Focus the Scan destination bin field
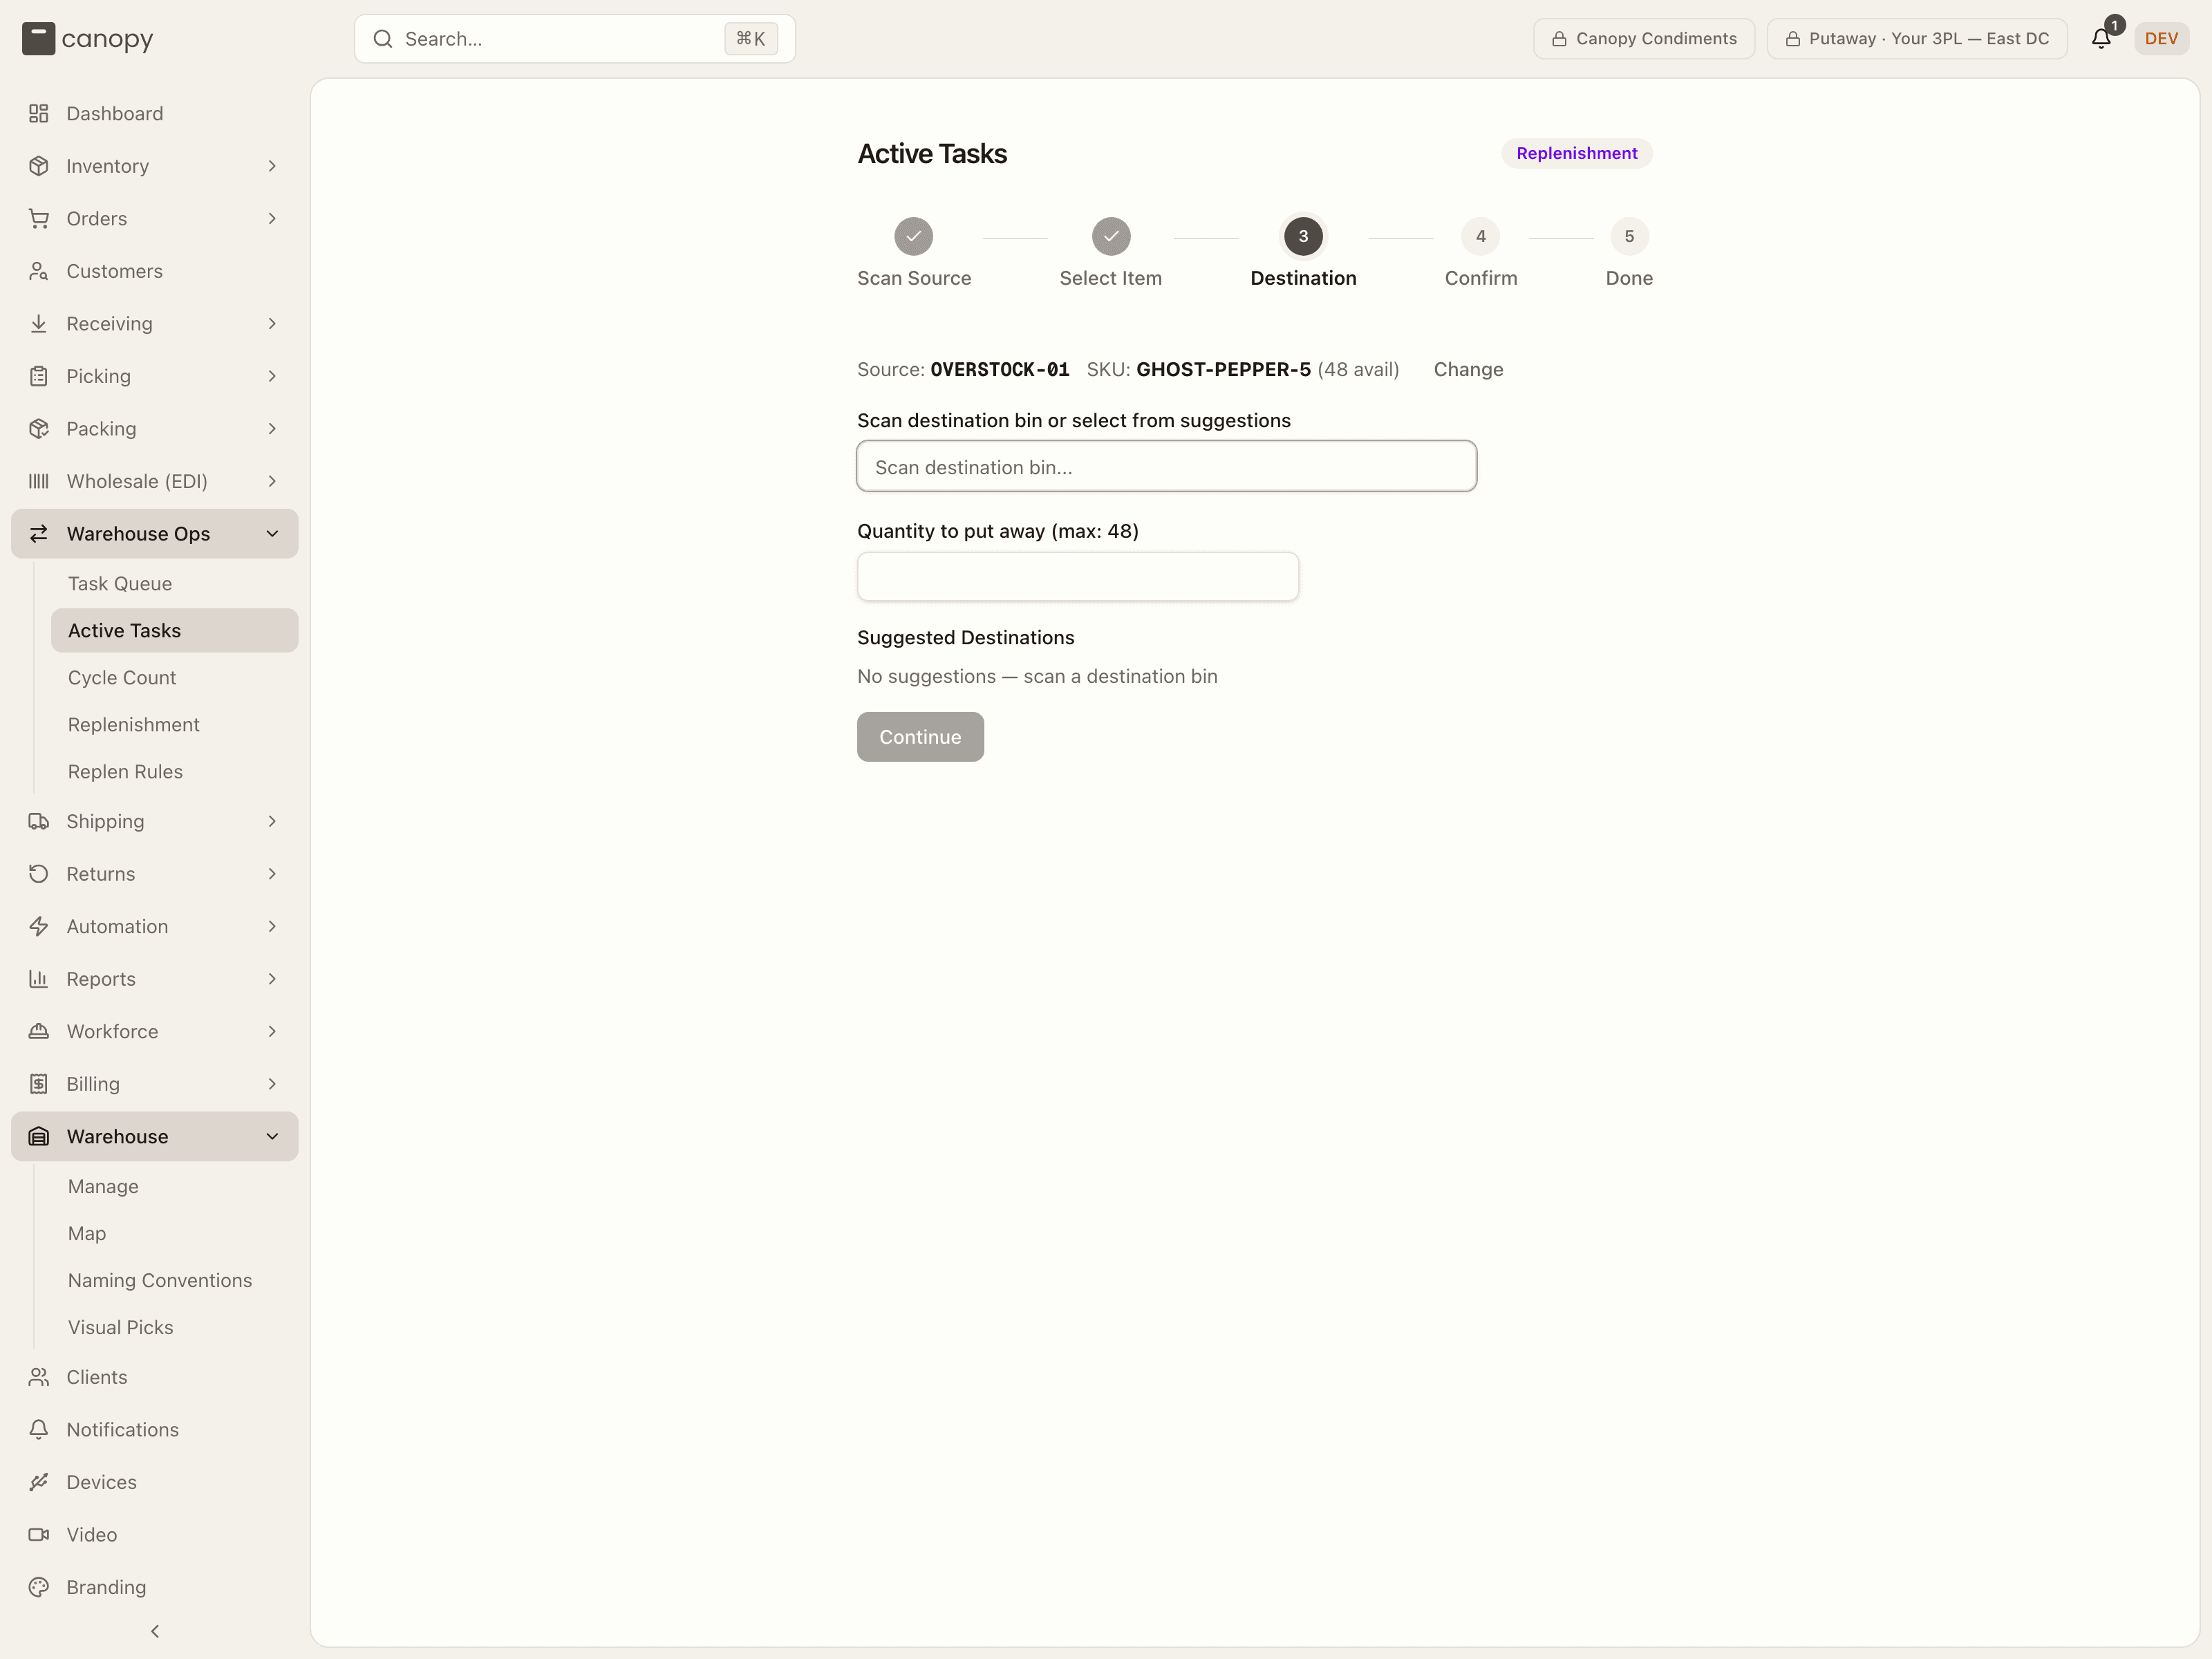The height and width of the screenshot is (1659, 2212). click(1166, 467)
